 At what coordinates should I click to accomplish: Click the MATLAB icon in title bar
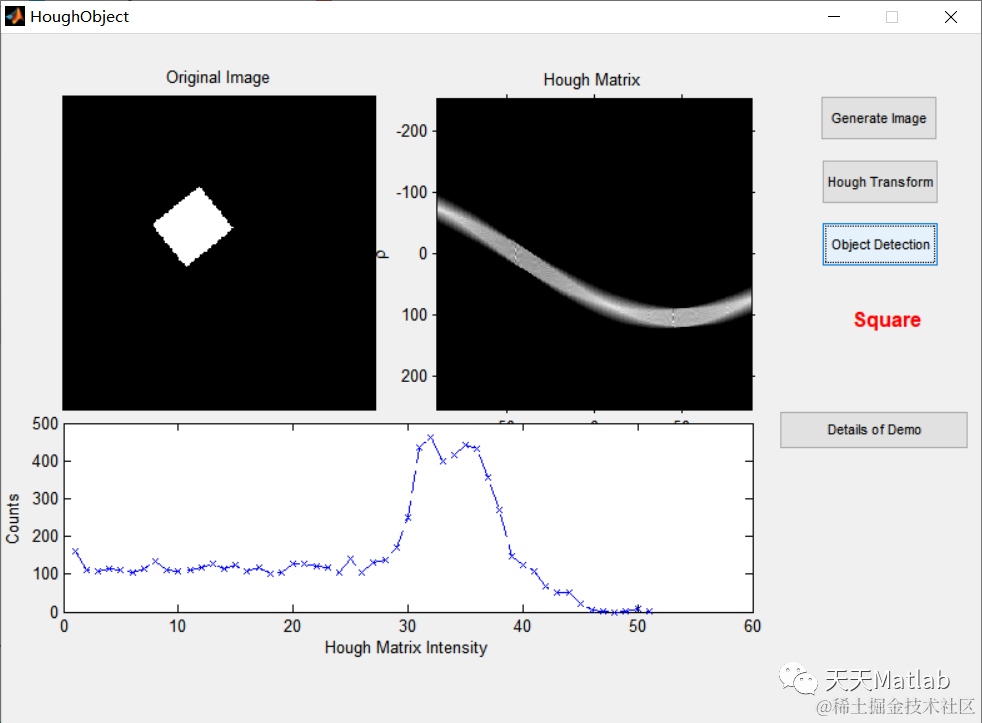coord(14,16)
